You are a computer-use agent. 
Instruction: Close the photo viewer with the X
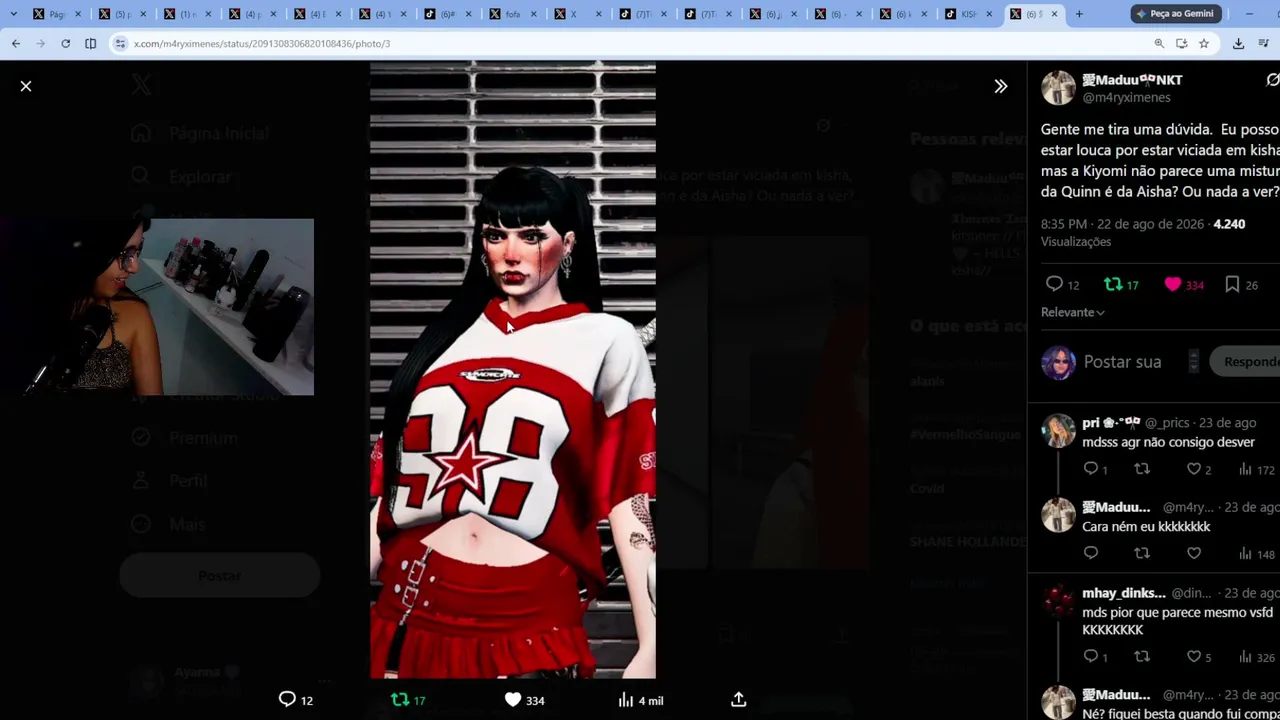pos(26,86)
